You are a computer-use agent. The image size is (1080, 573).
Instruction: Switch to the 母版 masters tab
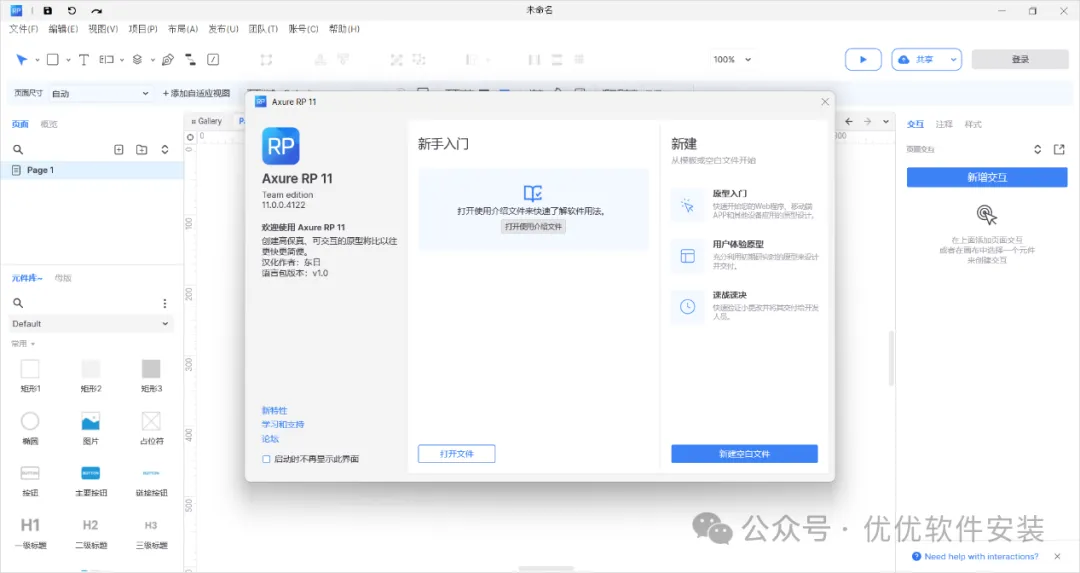(63, 278)
